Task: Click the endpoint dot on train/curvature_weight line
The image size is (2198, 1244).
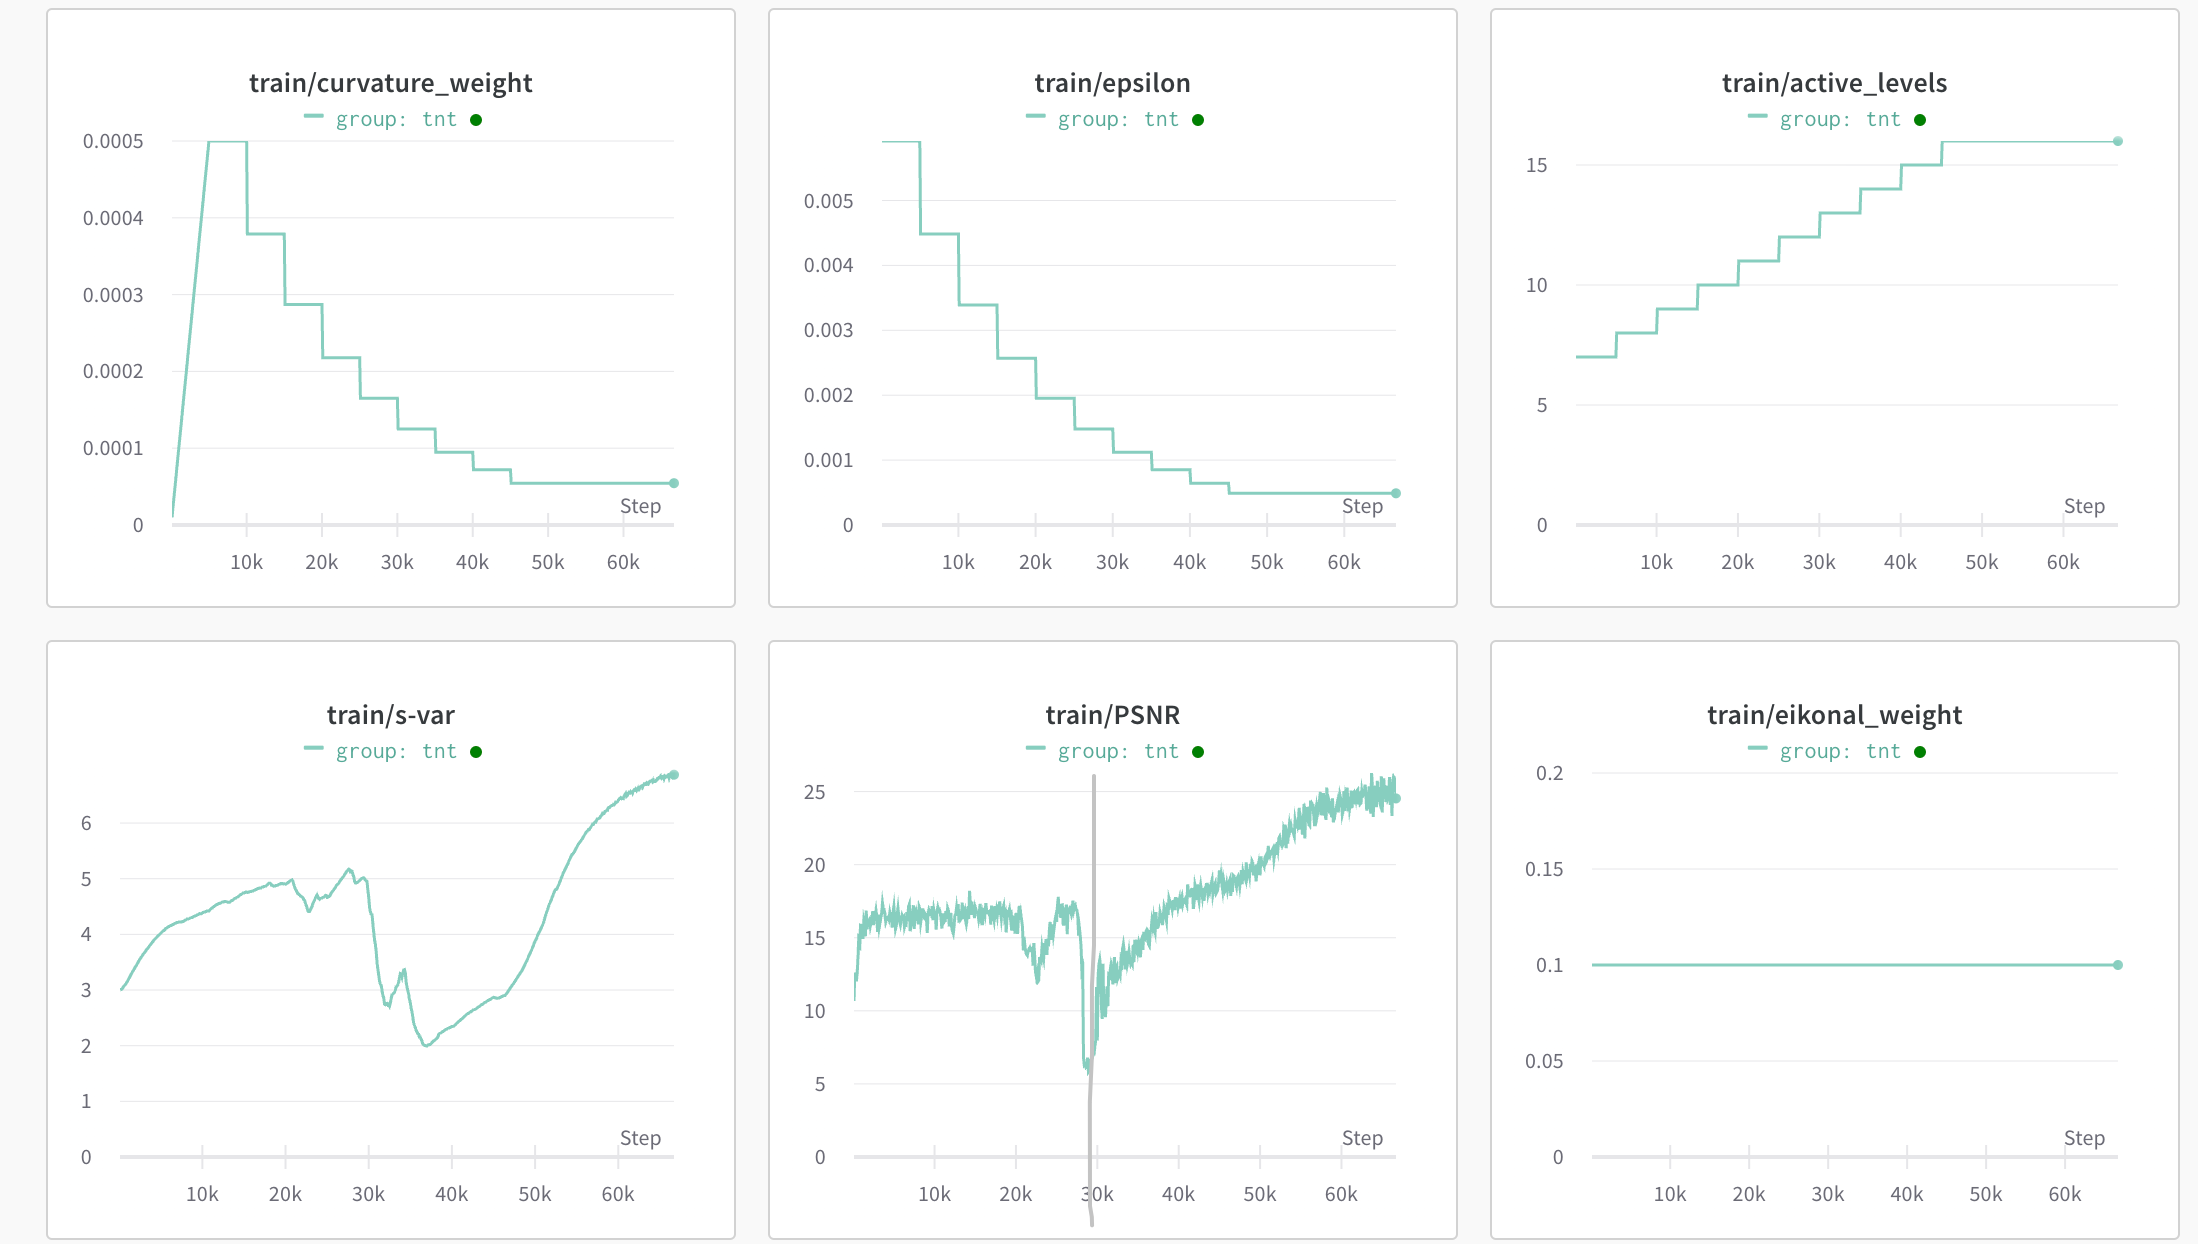Action: click(674, 481)
